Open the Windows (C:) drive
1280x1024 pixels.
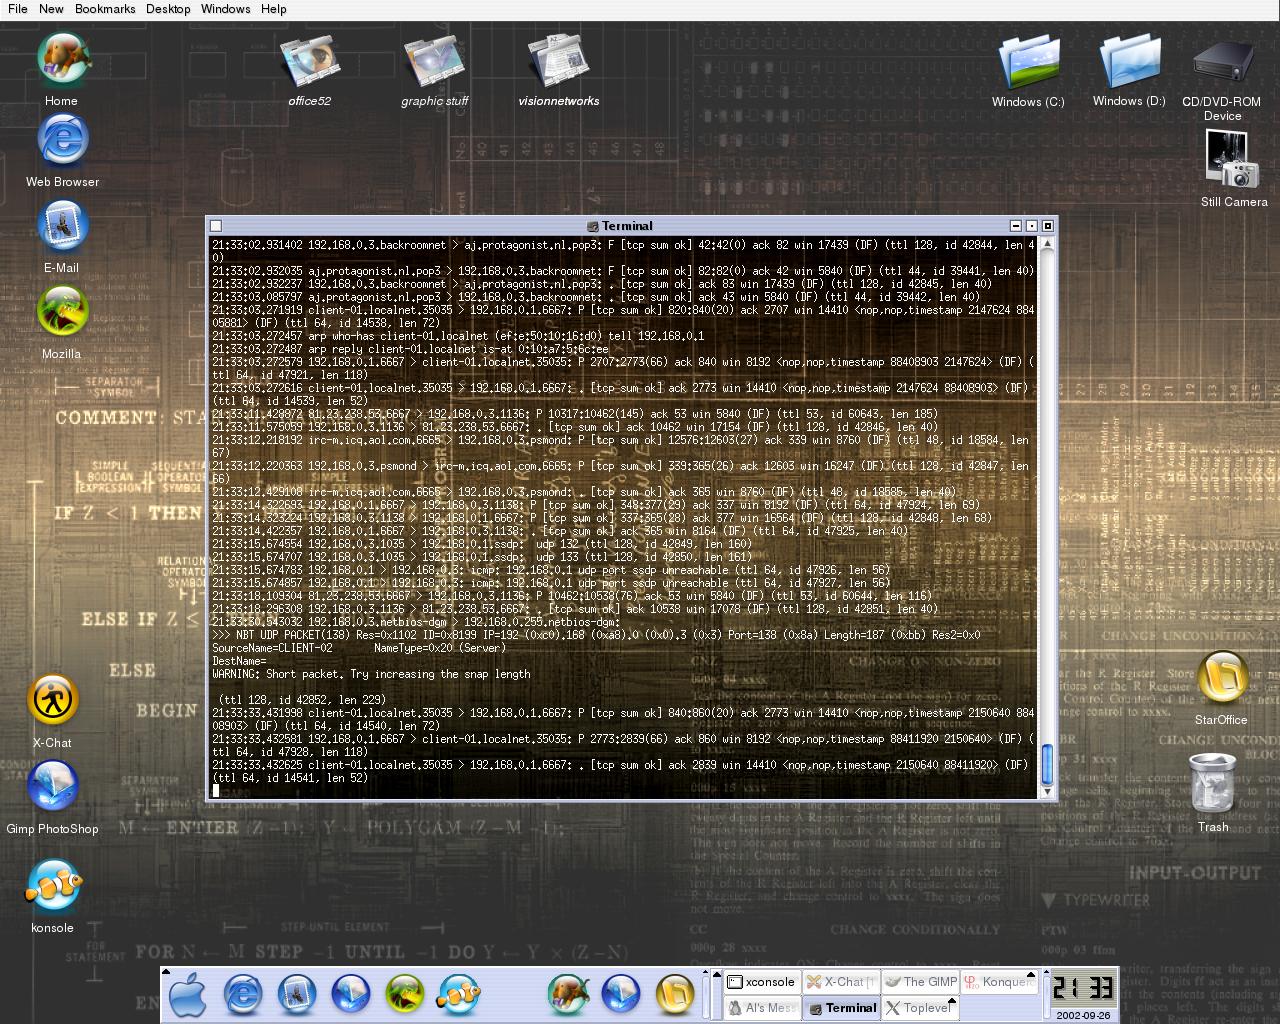pos(1028,62)
